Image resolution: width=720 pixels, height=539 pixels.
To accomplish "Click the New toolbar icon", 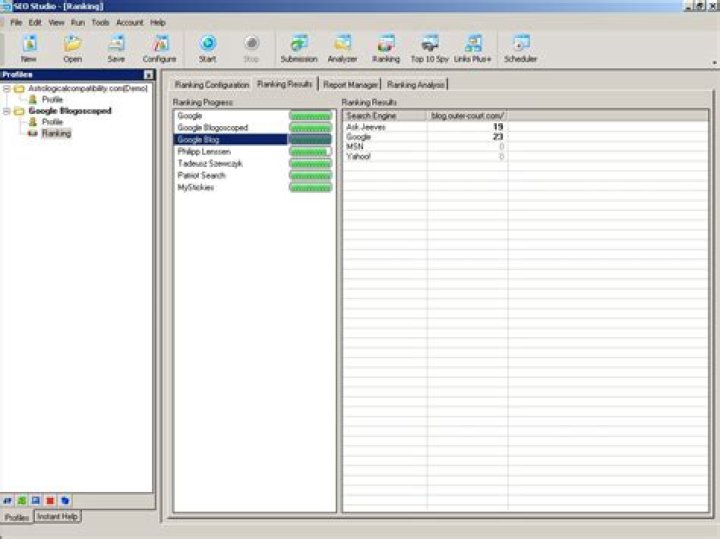I will (29, 48).
